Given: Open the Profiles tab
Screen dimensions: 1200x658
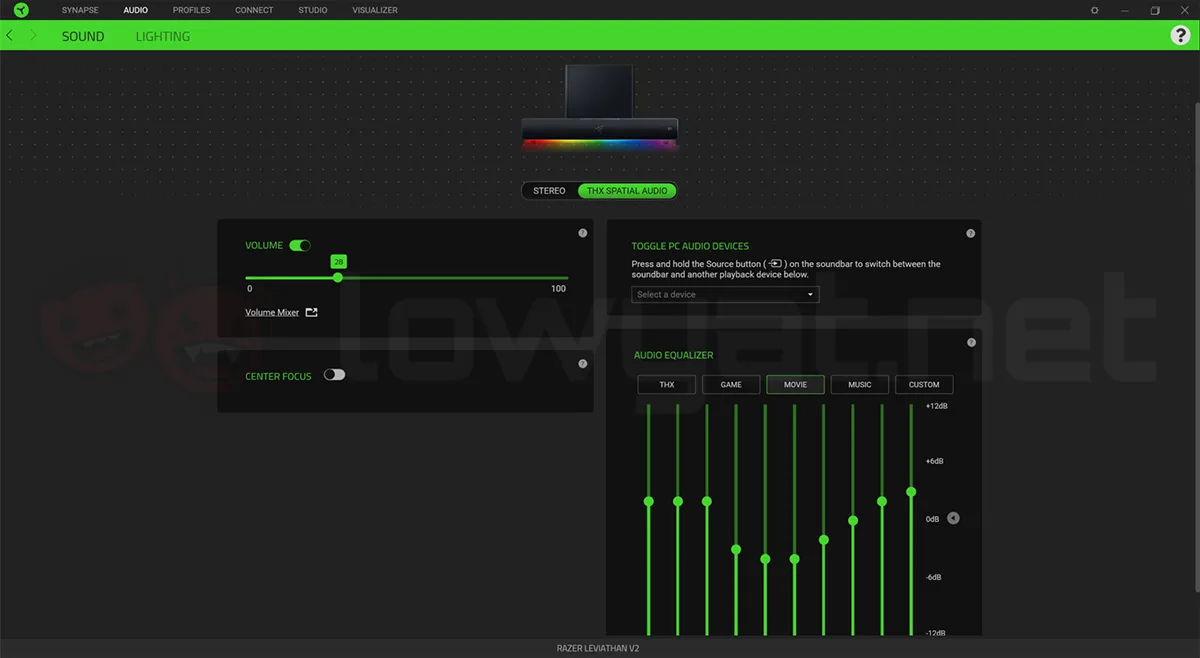Looking at the screenshot, I should click(191, 10).
